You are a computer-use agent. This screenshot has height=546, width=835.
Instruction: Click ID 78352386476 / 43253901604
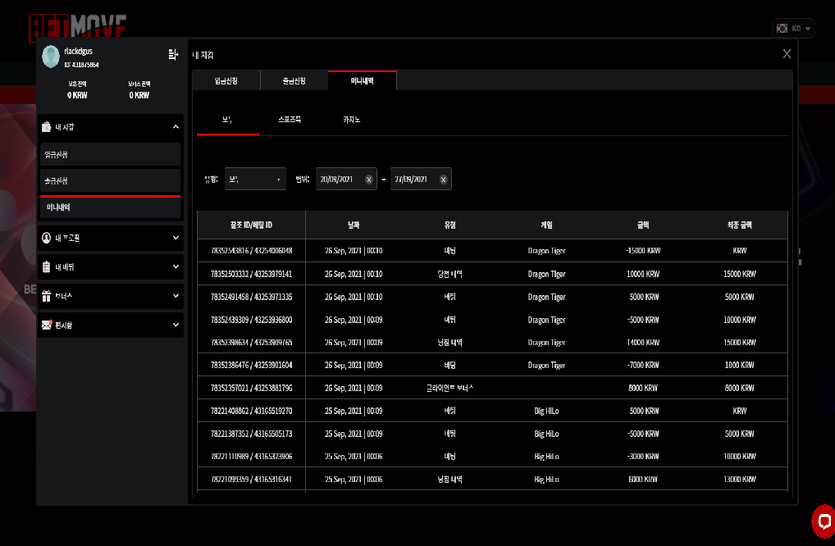tap(251, 365)
